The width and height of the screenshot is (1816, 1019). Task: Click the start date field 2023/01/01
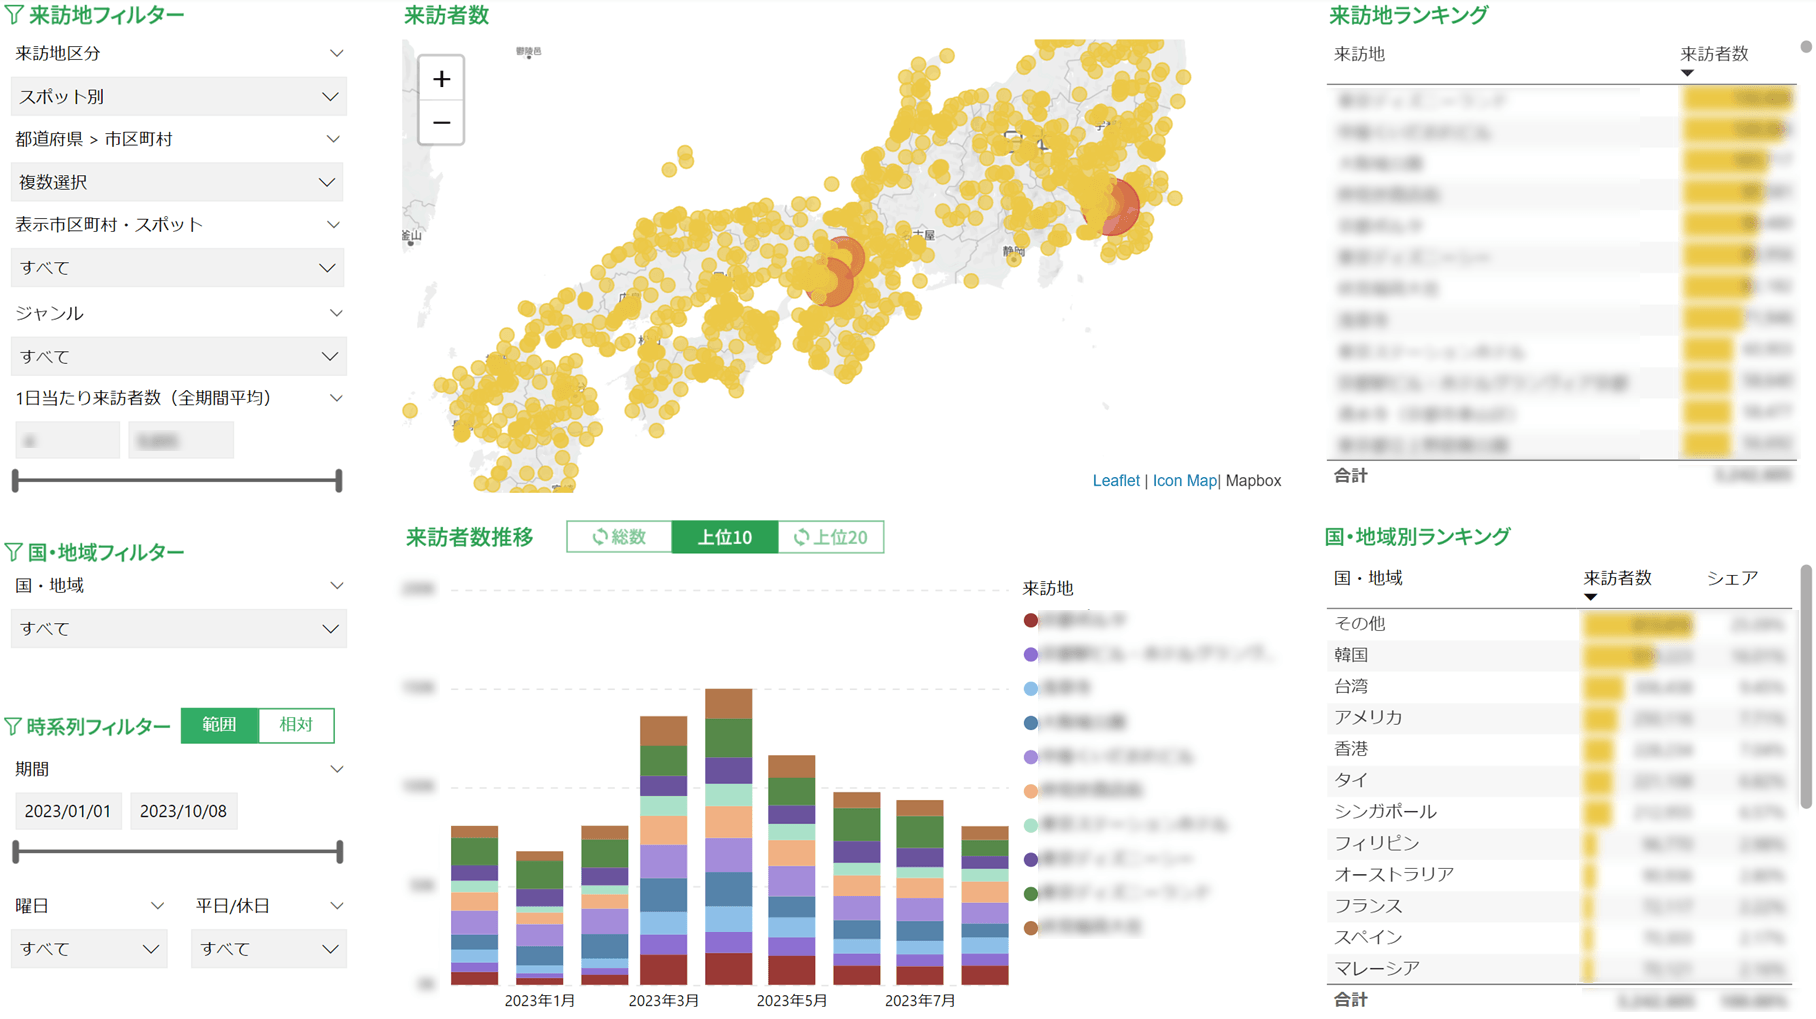pyautogui.click(x=68, y=811)
